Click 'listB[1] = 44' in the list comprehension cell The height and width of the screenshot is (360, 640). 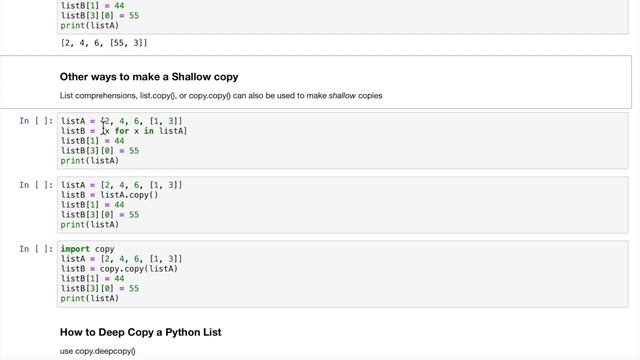(x=93, y=141)
